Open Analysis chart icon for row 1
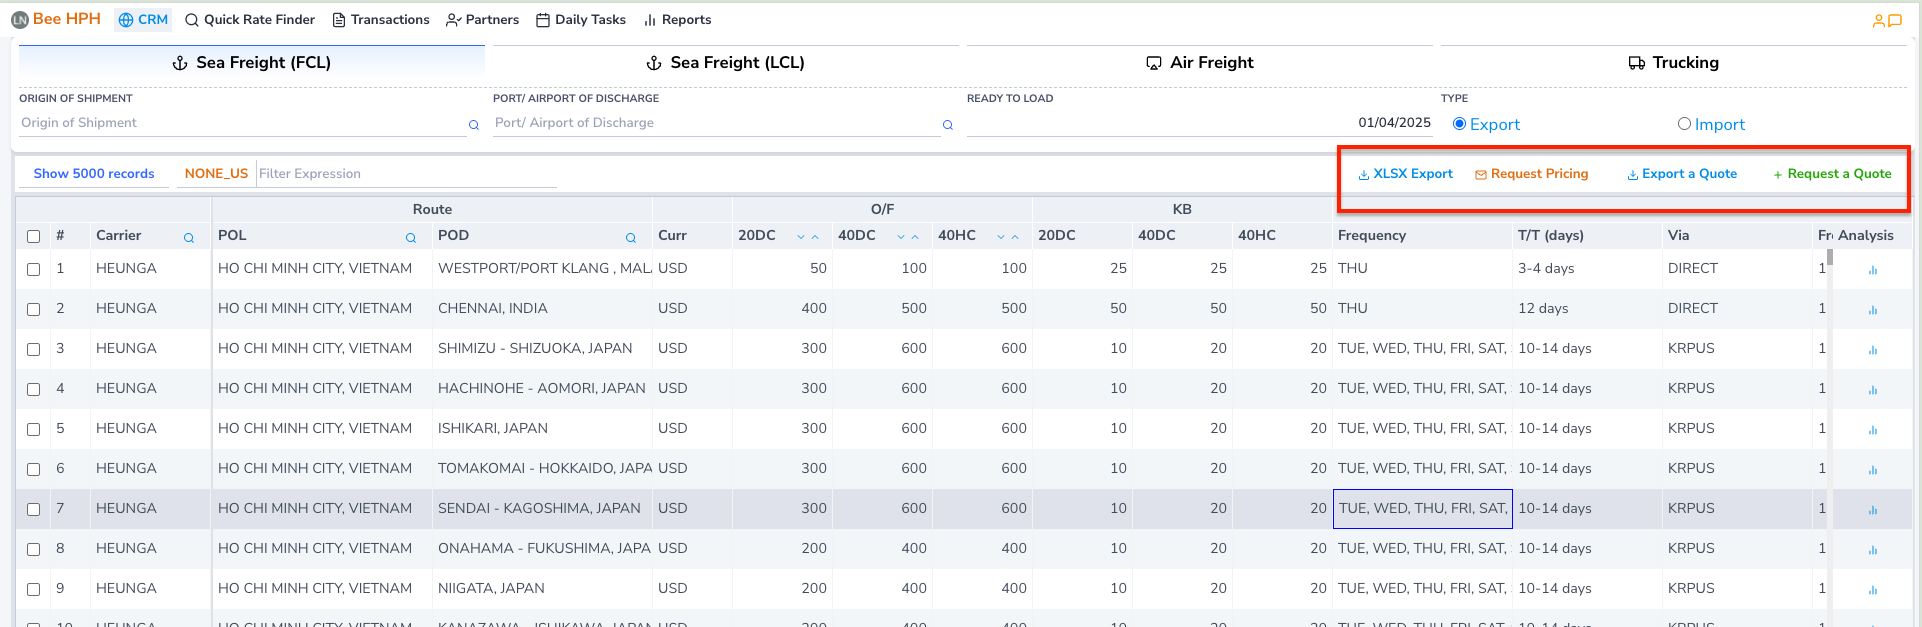This screenshot has width=1922, height=627. point(1872,269)
